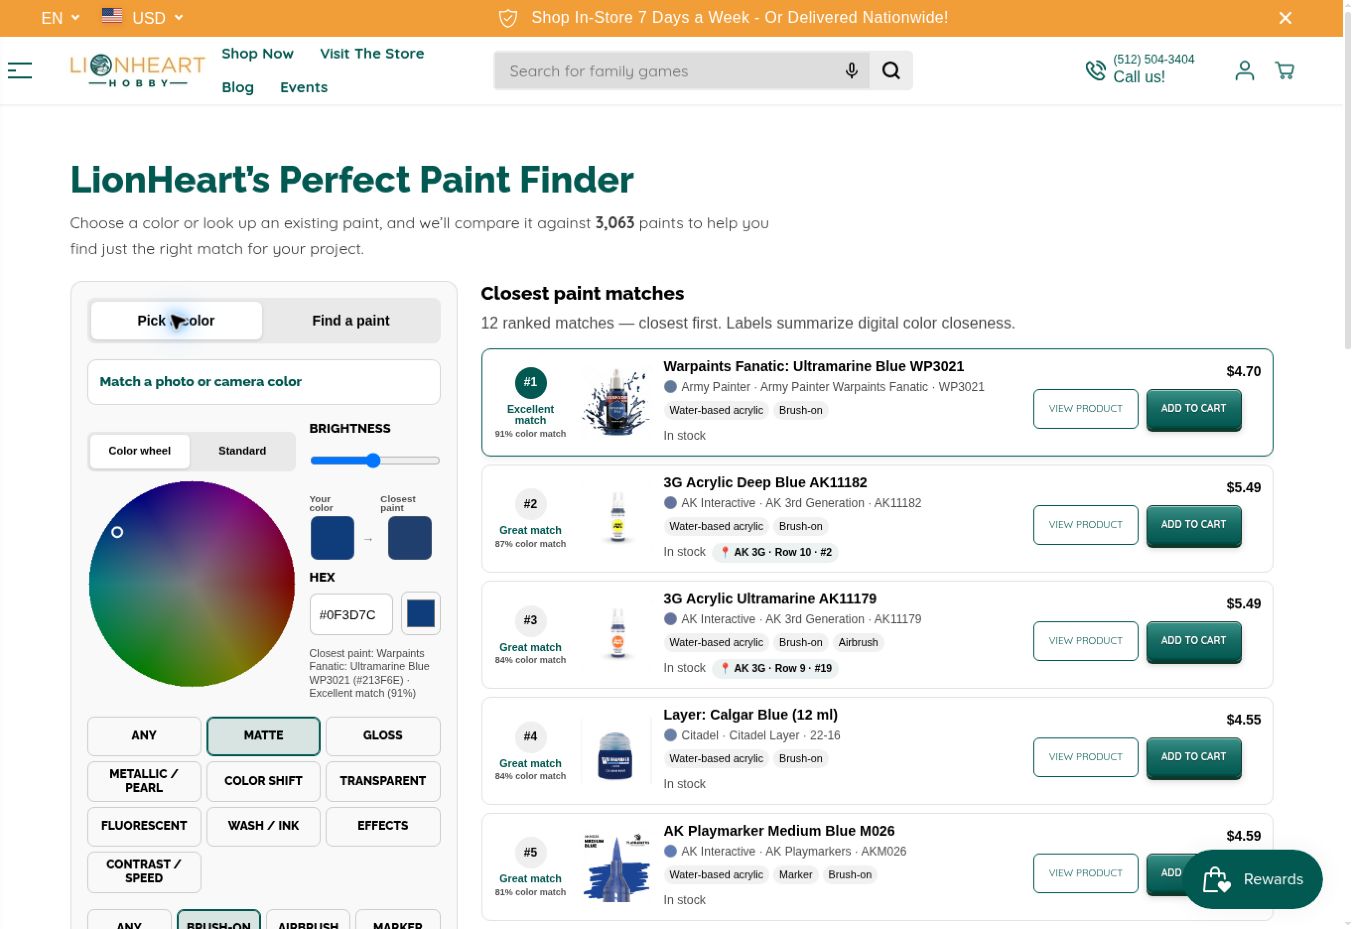Add Warpaints Ultramarine Blue to cart
The image size is (1353, 929).
[x=1193, y=409]
